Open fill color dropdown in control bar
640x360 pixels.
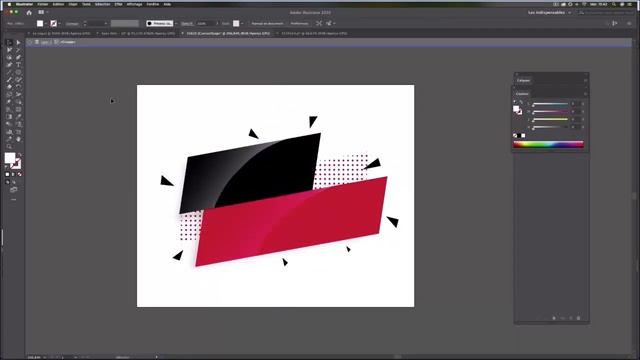pyautogui.click(x=46, y=24)
